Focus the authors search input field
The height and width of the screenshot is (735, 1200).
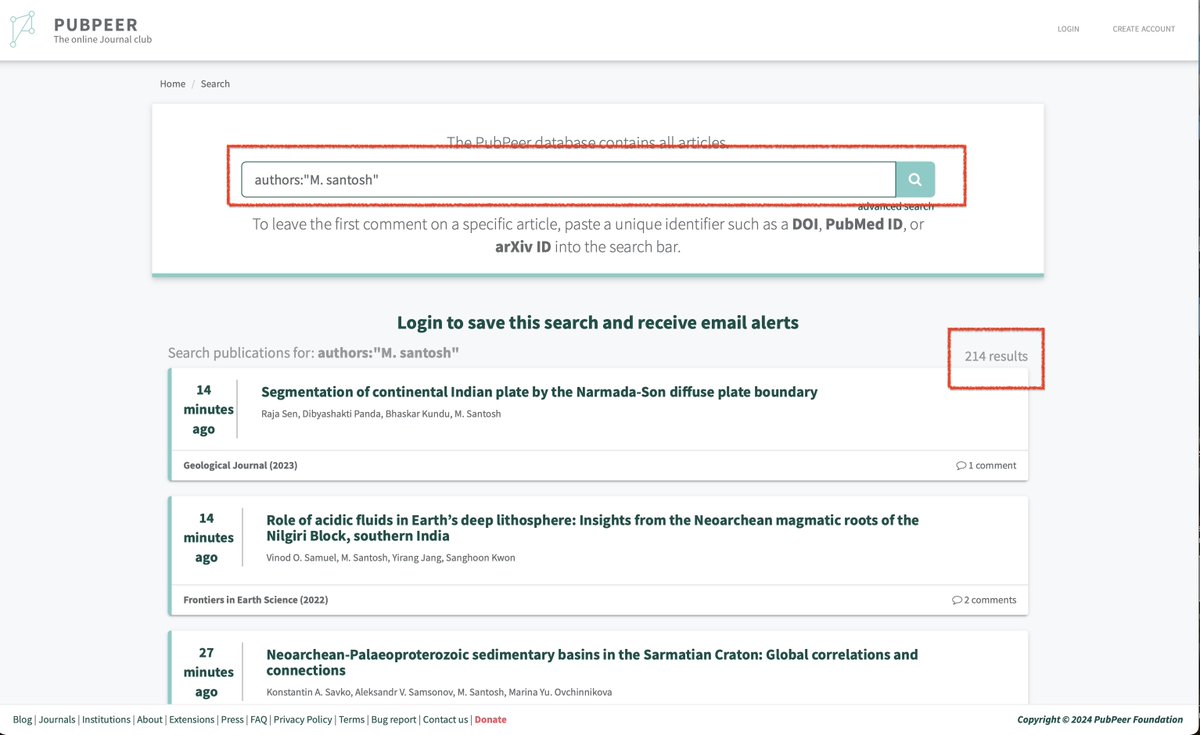coord(568,180)
